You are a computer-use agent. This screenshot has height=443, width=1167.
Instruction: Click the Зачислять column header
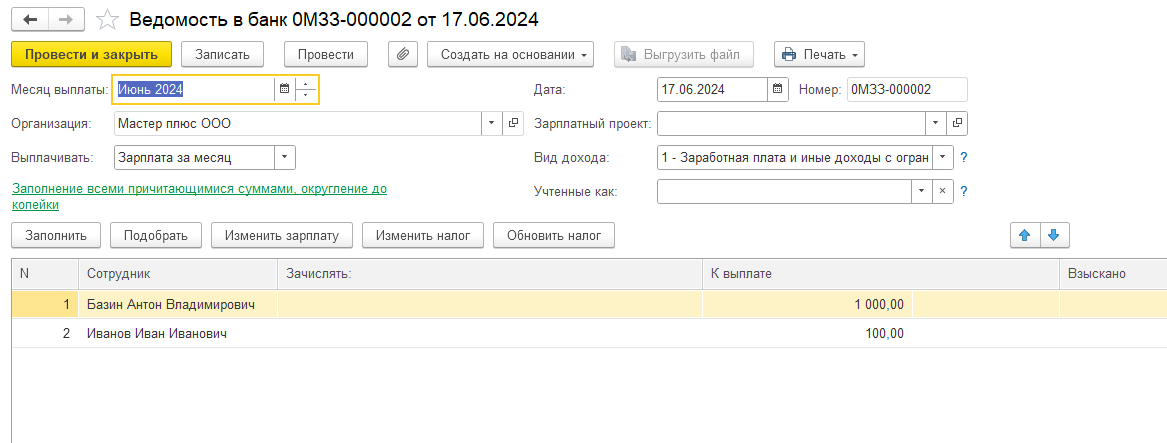pyautogui.click(x=490, y=274)
